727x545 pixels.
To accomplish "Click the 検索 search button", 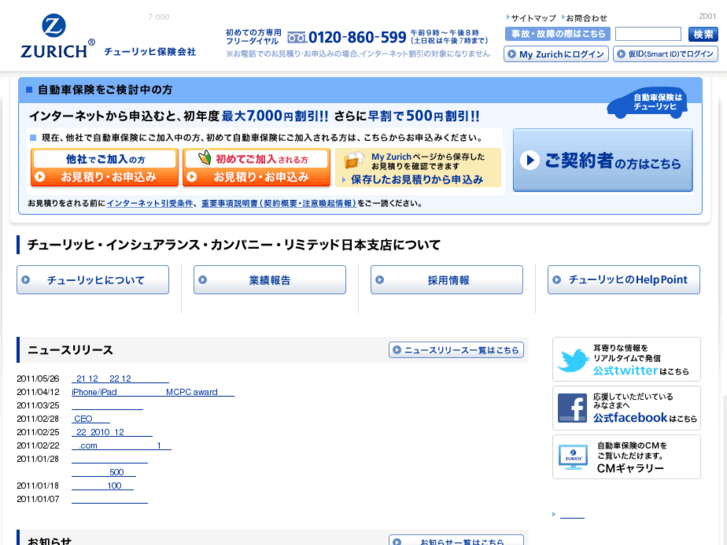I will [703, 34].
